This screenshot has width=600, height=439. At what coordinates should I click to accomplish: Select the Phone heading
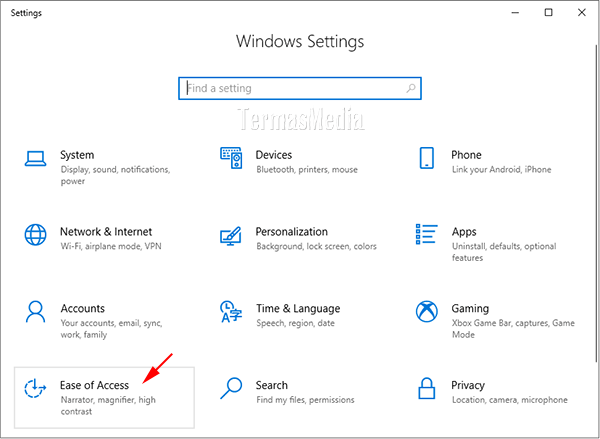click(x=466, y=155)
